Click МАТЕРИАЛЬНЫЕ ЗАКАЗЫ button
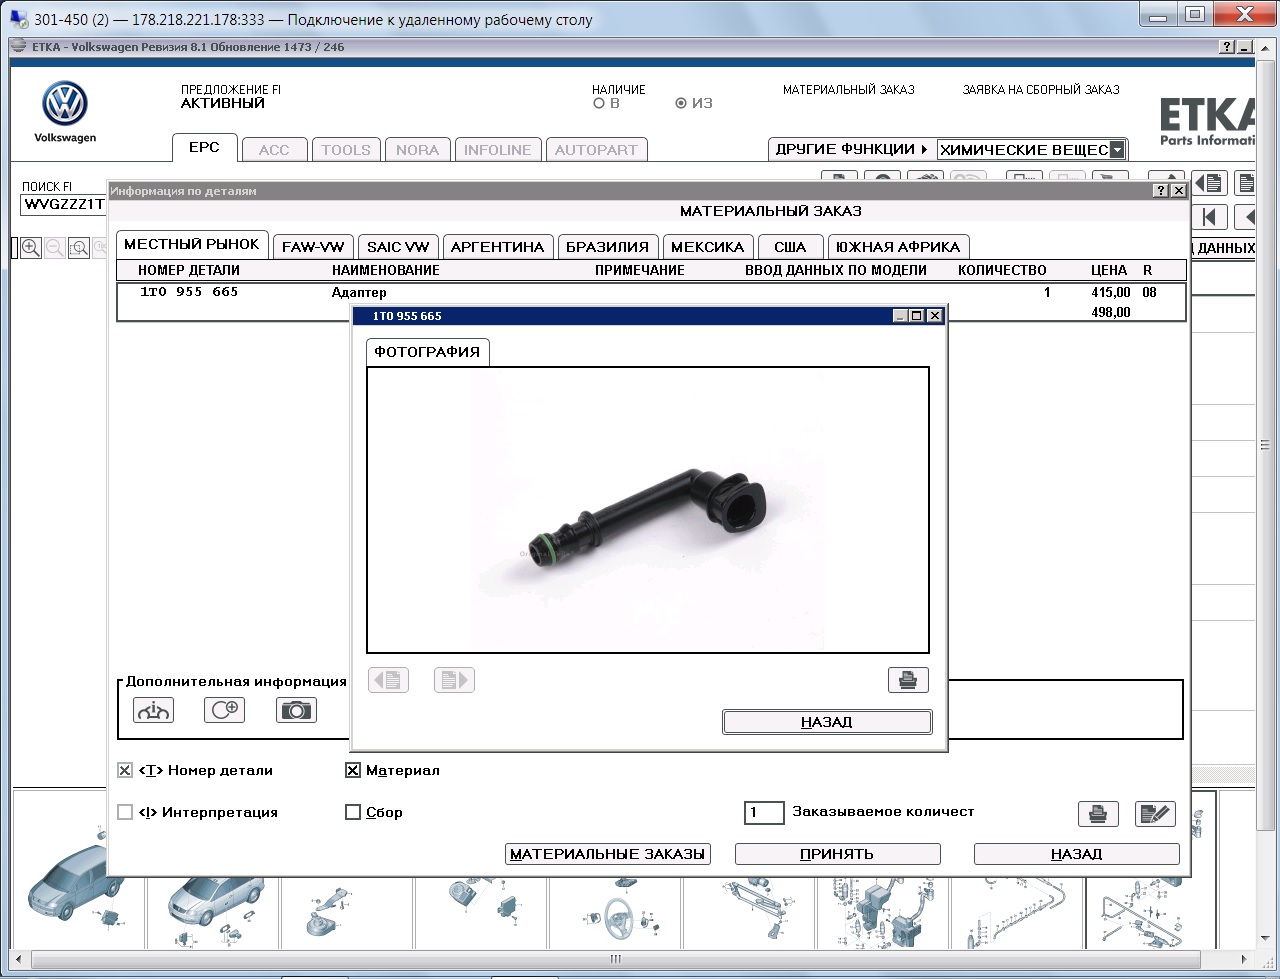Image resolution: width=1280 pixels, height=979 pixels. coord(608,854)
